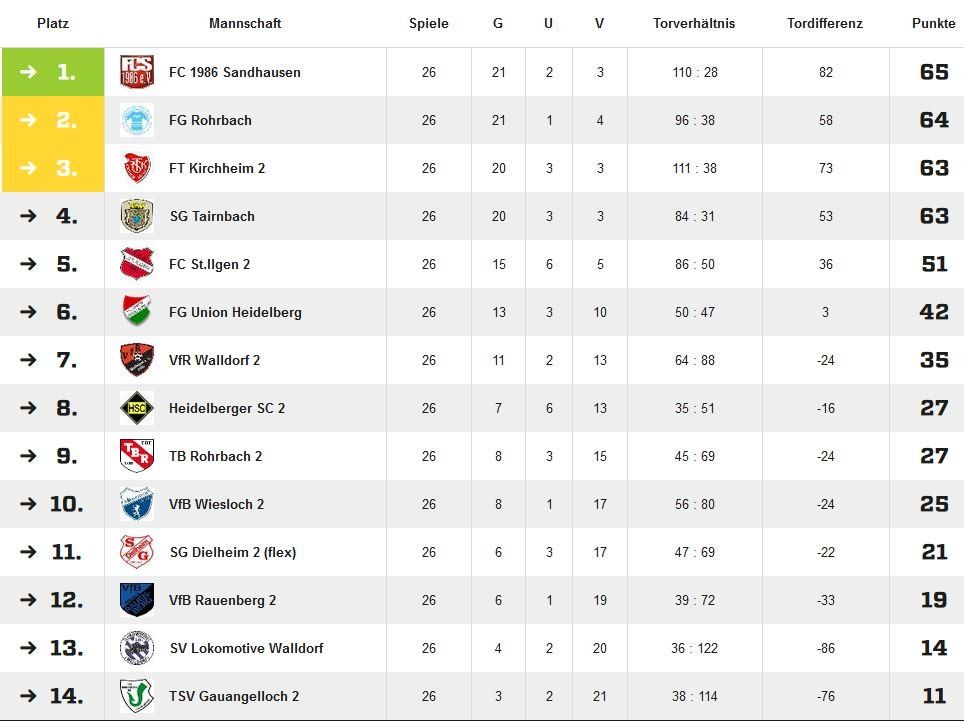Click the Torverhältnis column header
This screenshot has width=964, height=721.
[x=693, y=23]
